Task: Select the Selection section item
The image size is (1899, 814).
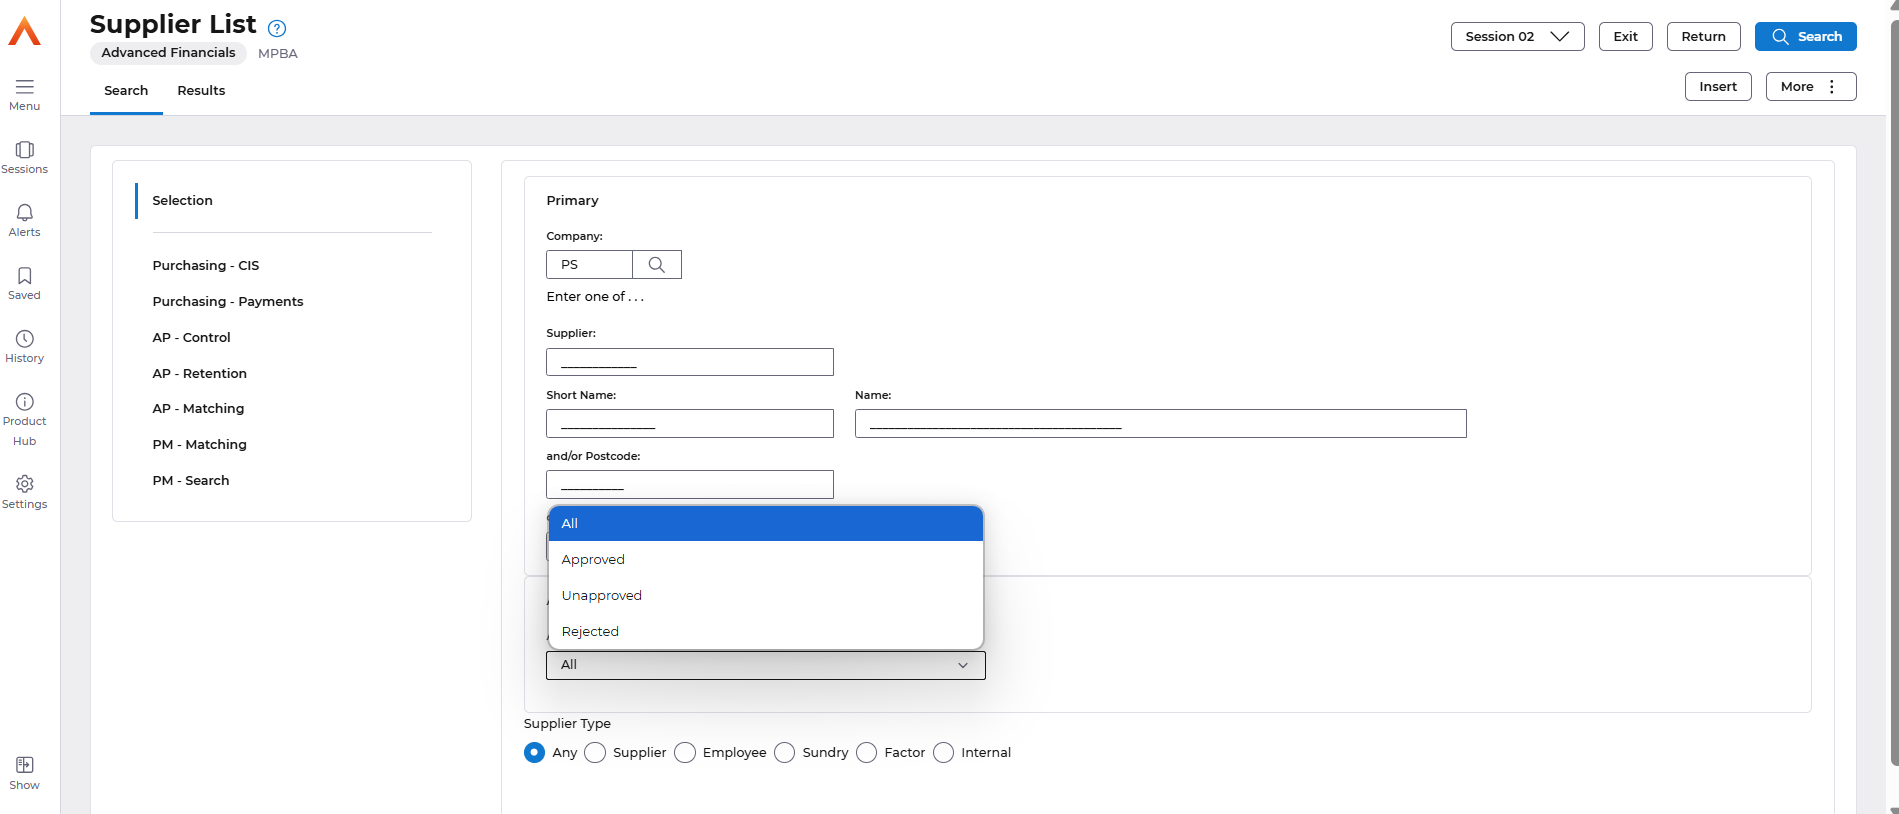Action: (182, 200)
